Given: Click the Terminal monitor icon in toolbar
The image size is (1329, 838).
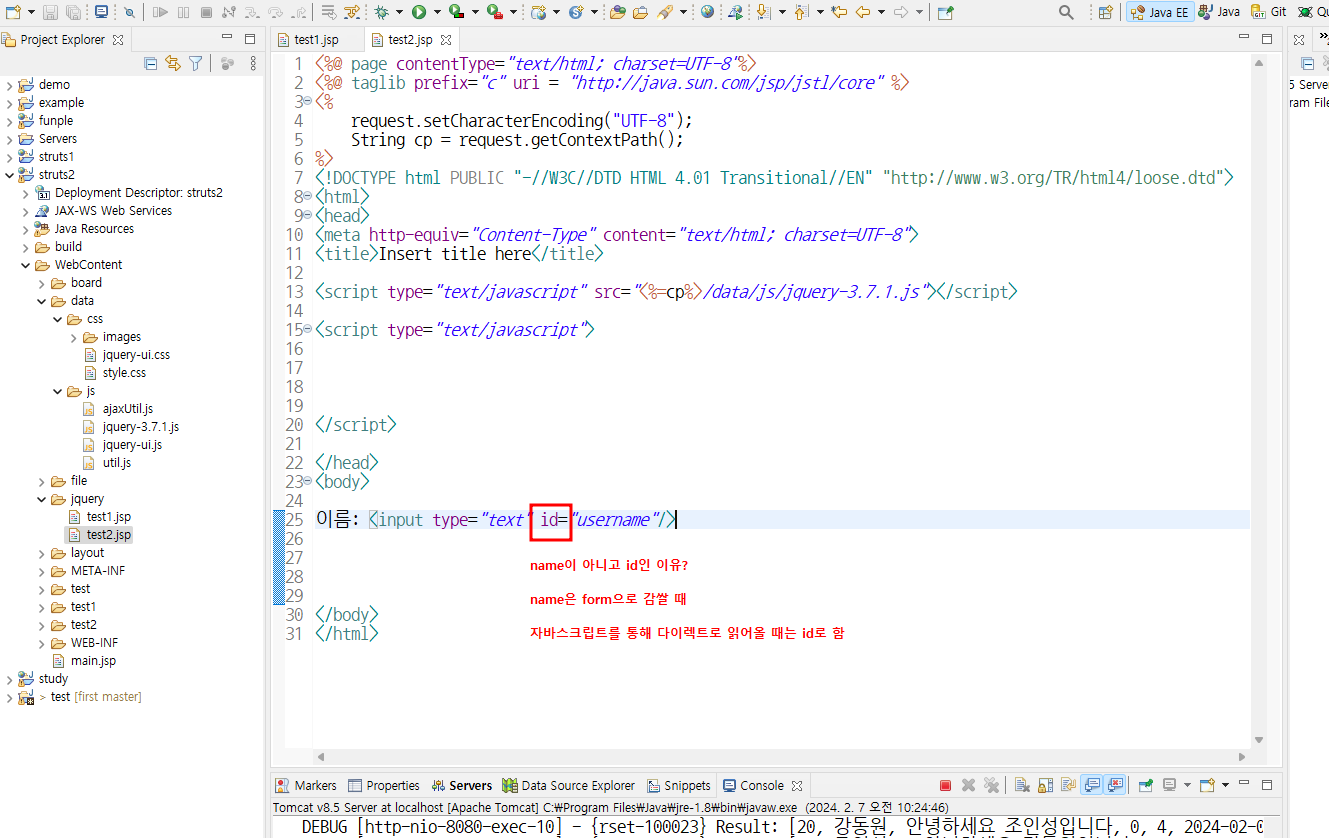Looking at the screenshot, I should tap(102, 12).
